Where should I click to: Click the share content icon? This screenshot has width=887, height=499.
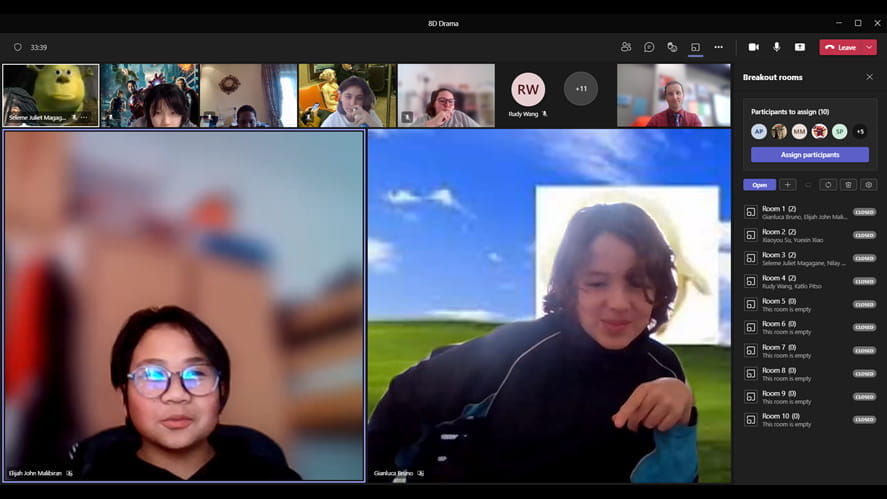[799, 47]
